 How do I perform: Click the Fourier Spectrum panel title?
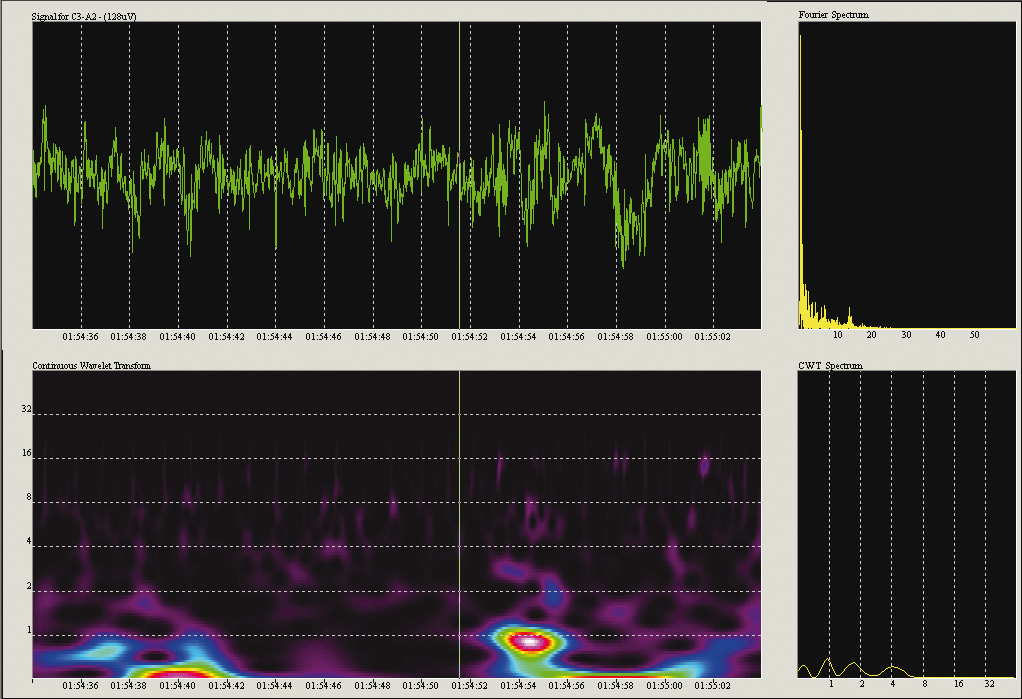click(x=833, y=15)
